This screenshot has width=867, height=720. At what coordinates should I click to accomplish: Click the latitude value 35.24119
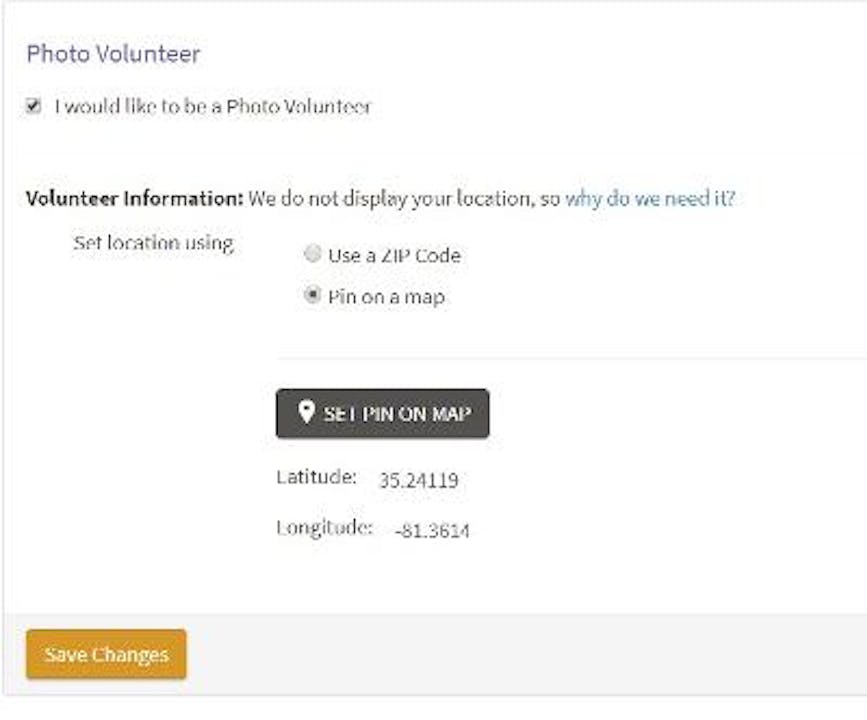coord(418,480)
